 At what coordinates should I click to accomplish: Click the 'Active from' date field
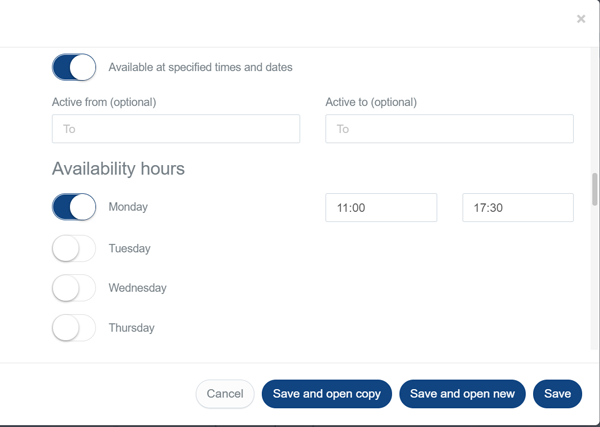coord(176,129)
